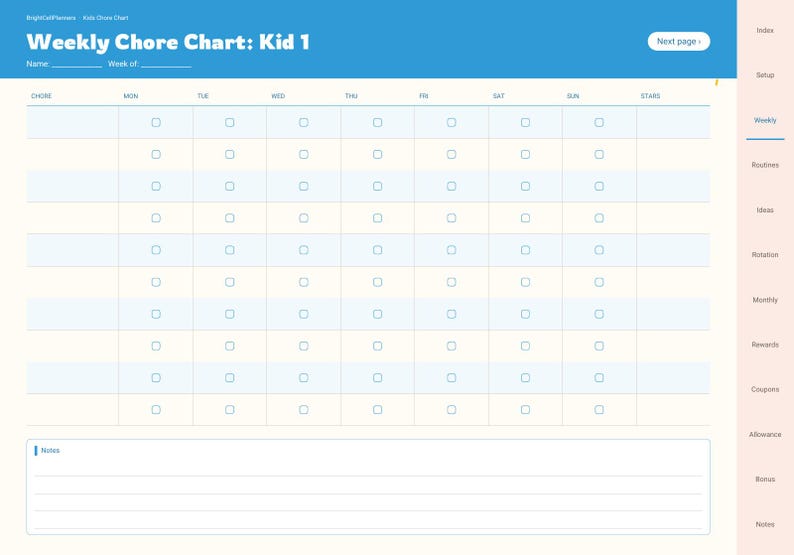Select the Weekly tab
Viewport: 794px width, 555px height.
(x=765, y=120)
